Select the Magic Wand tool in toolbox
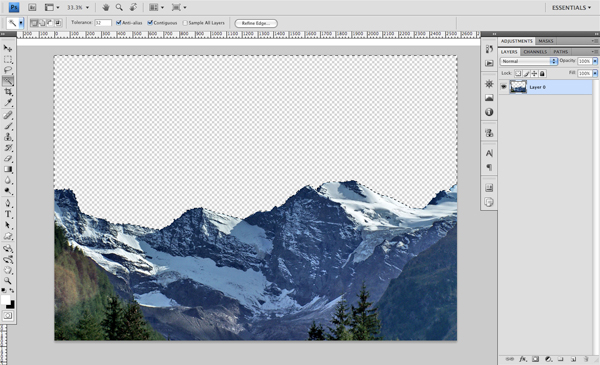 [8, 81]
